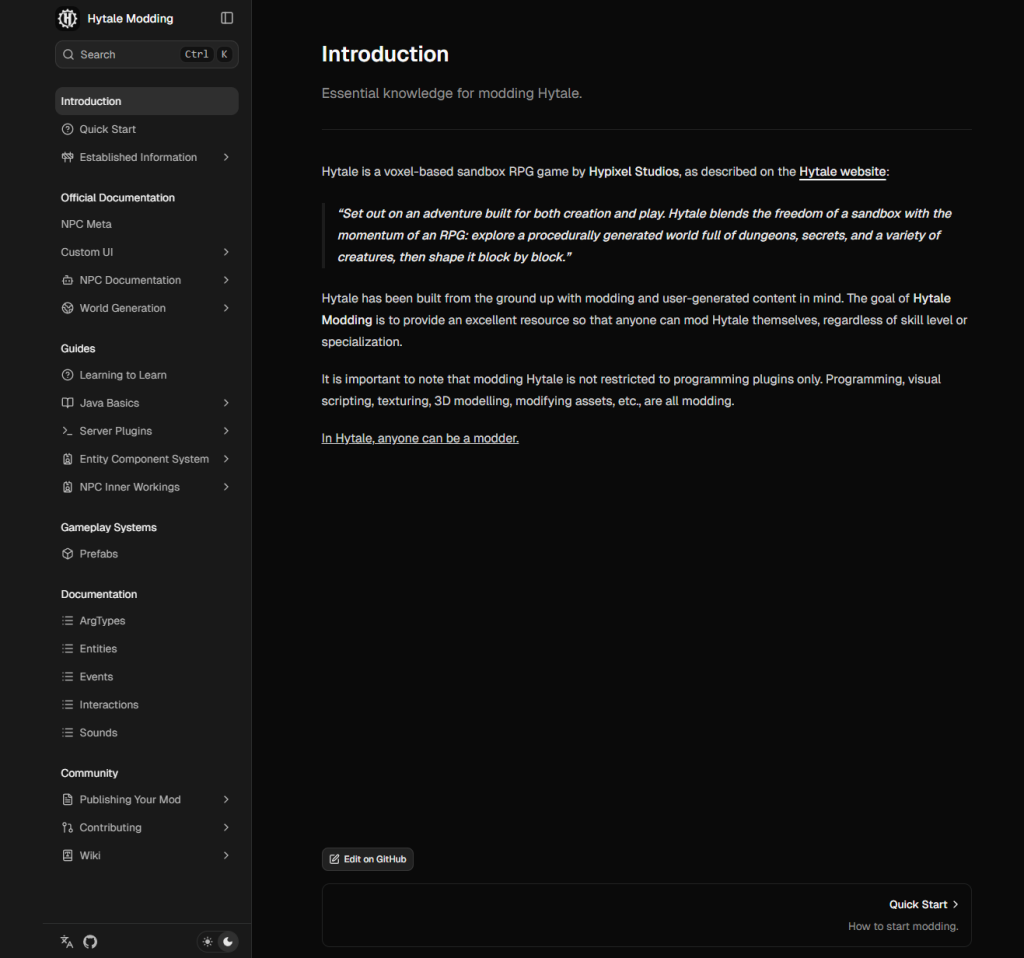Expand the Established Information section
The height and width of the screenshot is (958, 1024).
click(x=226, y=157)
